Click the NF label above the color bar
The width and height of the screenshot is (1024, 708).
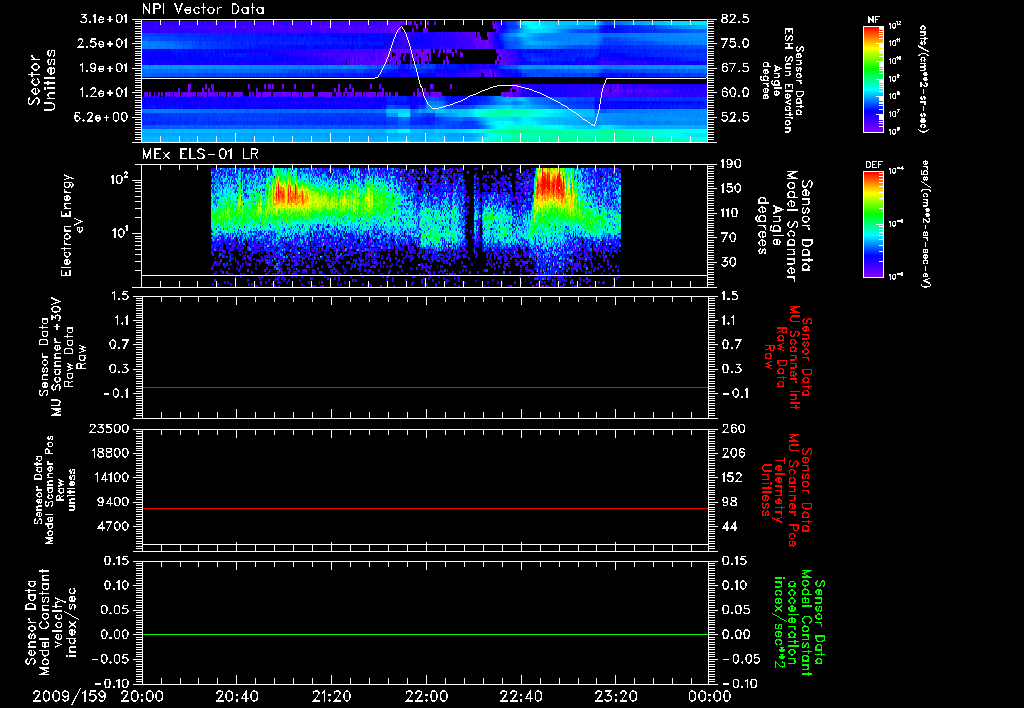tap(873, 20)
